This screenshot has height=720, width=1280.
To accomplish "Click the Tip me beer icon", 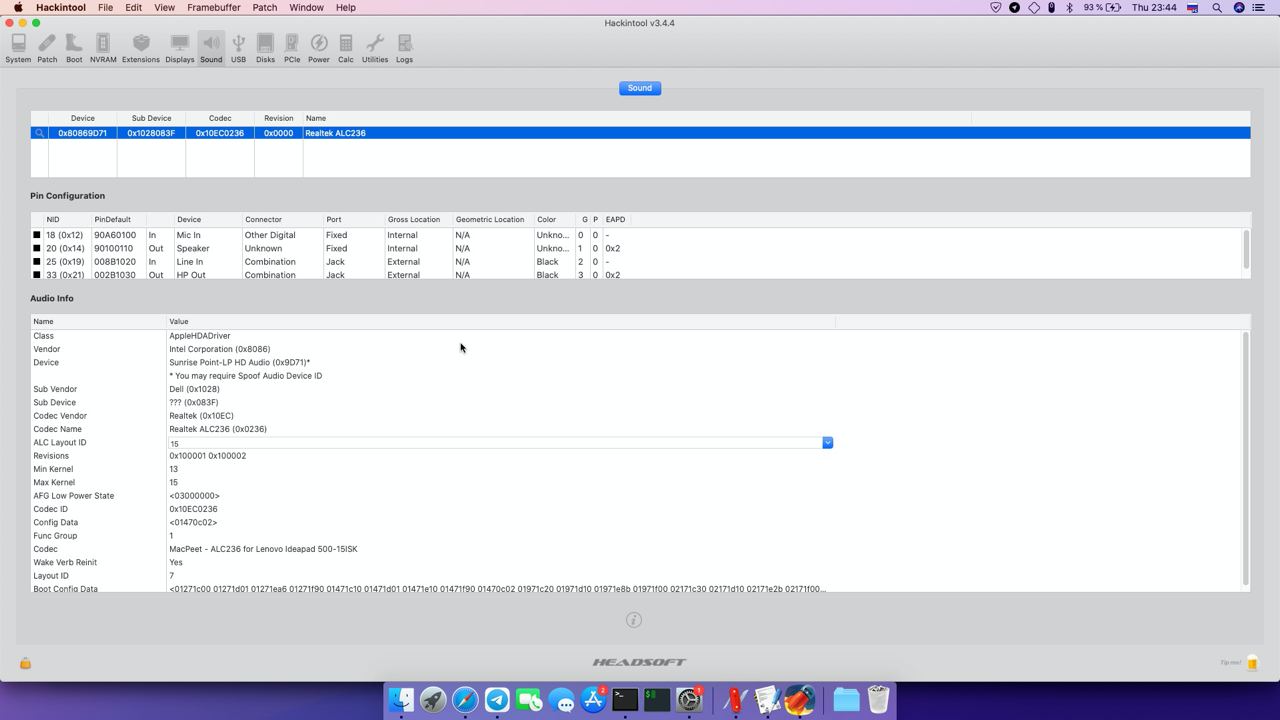I will [x=1252, y=662].
